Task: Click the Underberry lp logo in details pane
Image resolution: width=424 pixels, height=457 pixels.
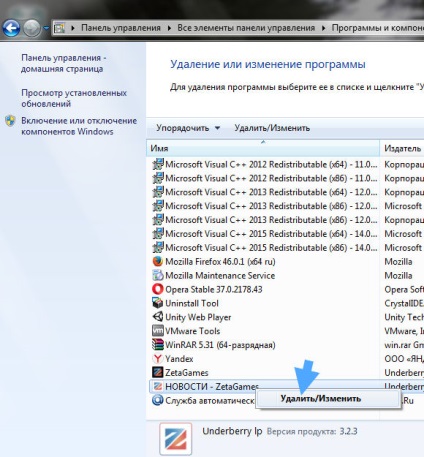Action: (x=176, y=439)
